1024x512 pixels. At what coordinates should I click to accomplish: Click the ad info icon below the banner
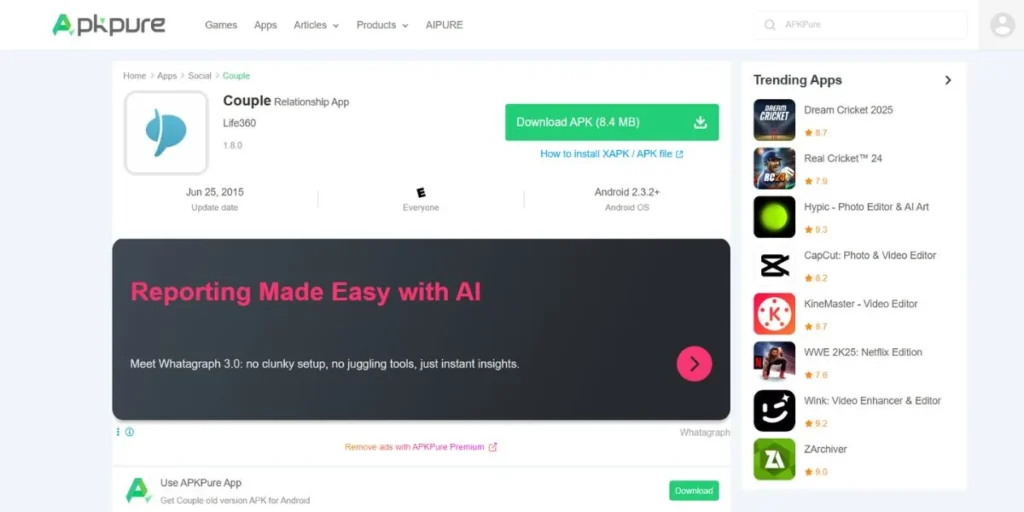point(129,432)
